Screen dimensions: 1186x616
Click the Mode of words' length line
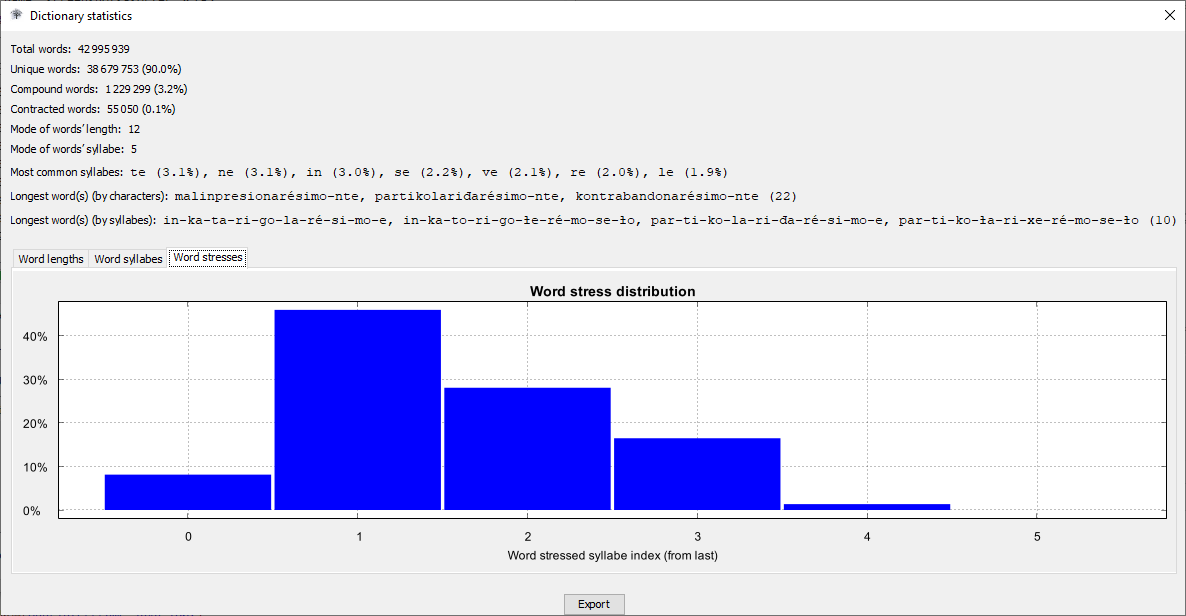point(75,129)
